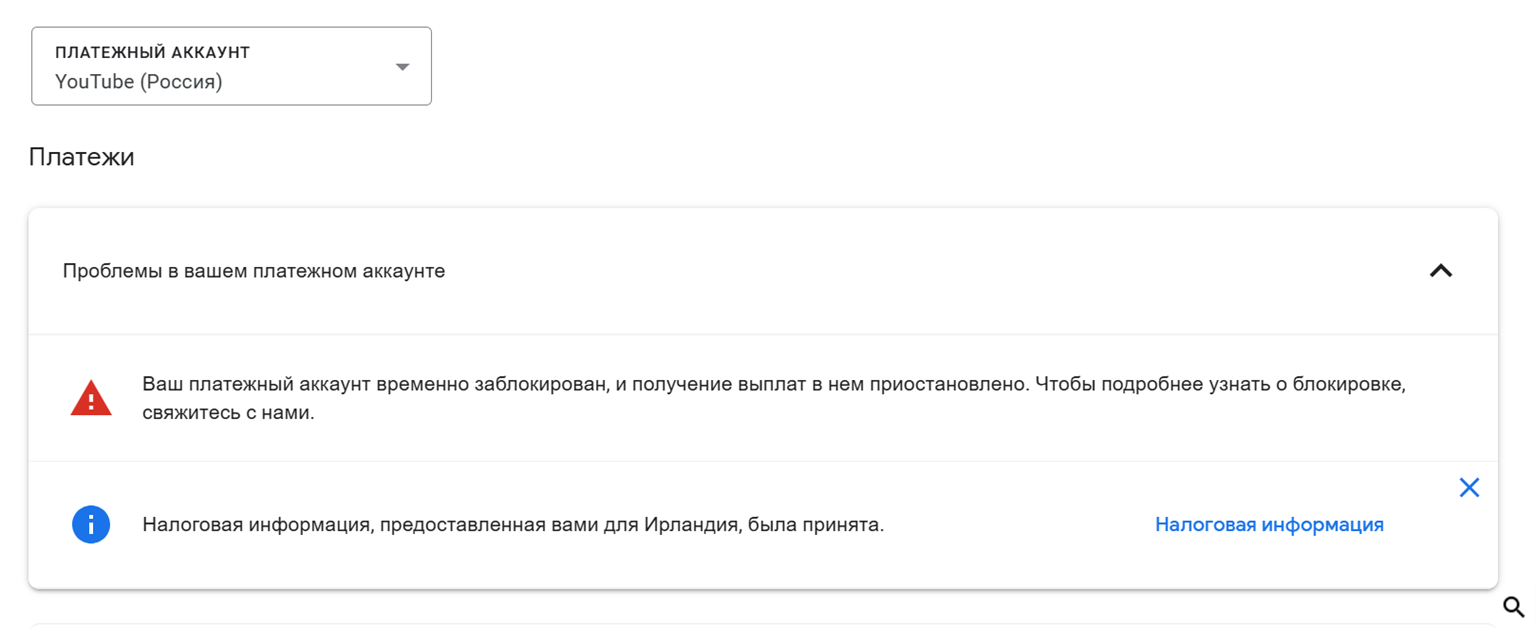Click the 'свяжитесь с нами' text line
The image size is (1536, 628).
coord(228,412)
